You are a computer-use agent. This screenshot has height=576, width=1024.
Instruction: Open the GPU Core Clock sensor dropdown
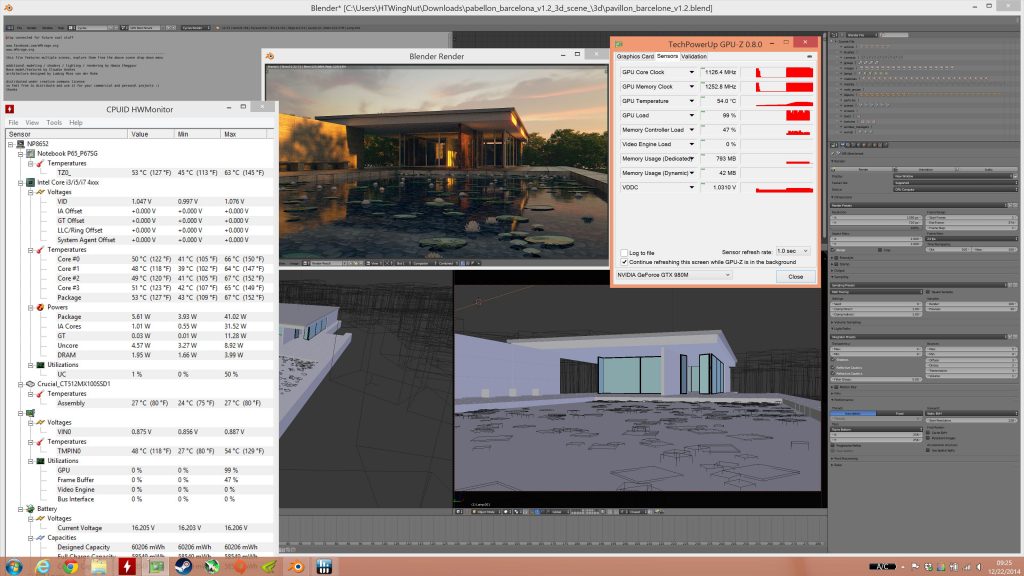692,72
